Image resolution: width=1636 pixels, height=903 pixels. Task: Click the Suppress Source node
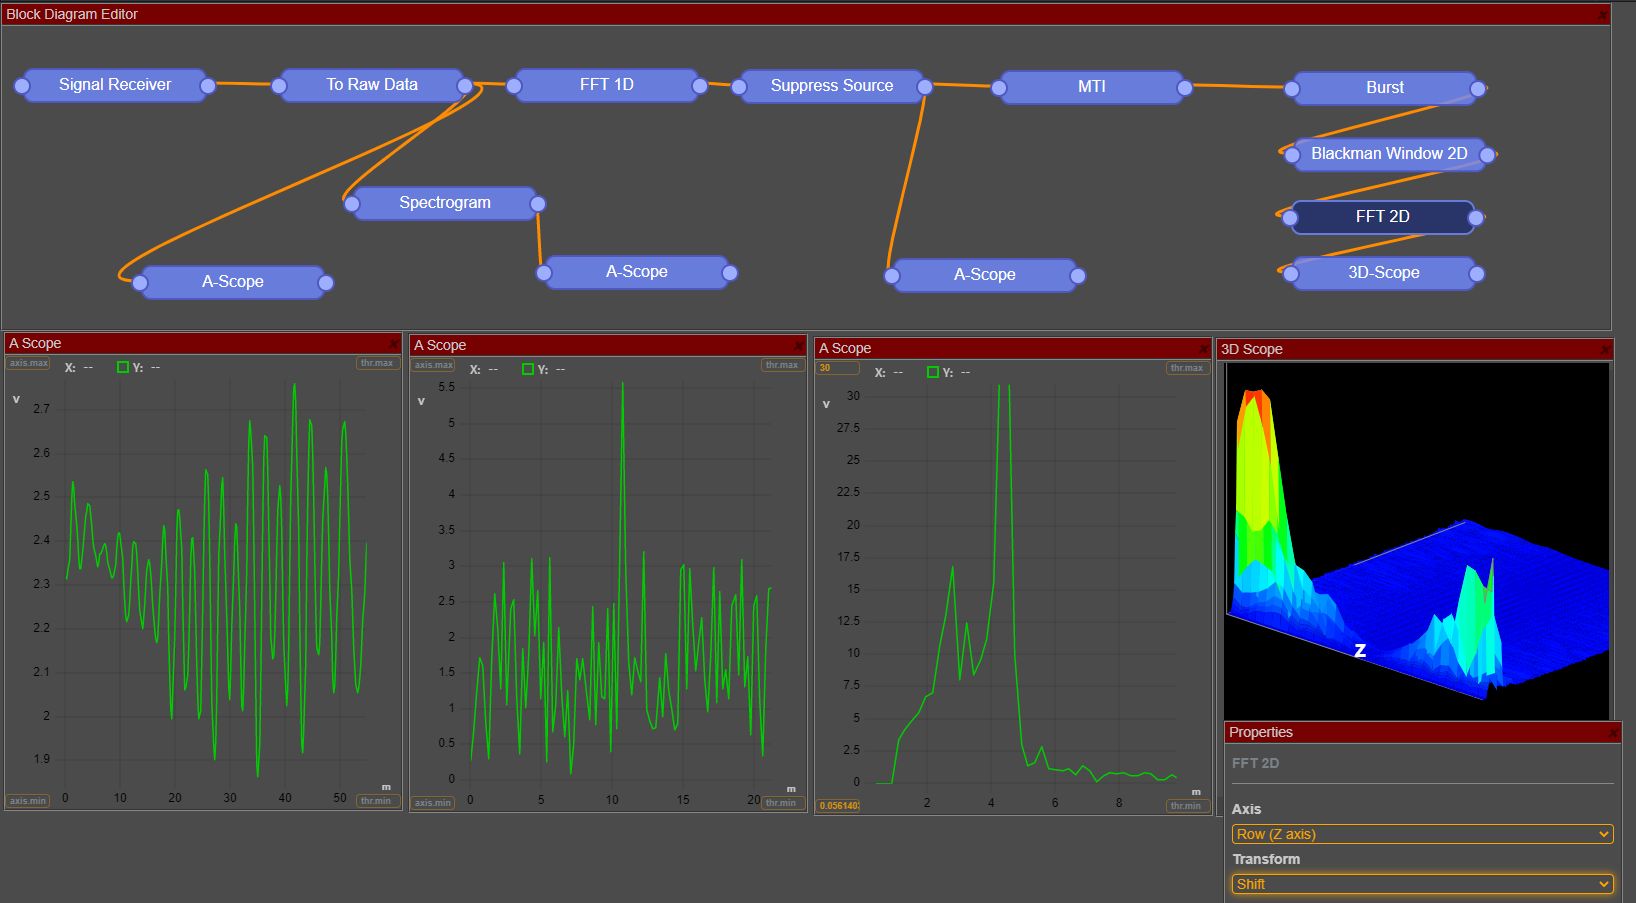[x=831, y=86]
